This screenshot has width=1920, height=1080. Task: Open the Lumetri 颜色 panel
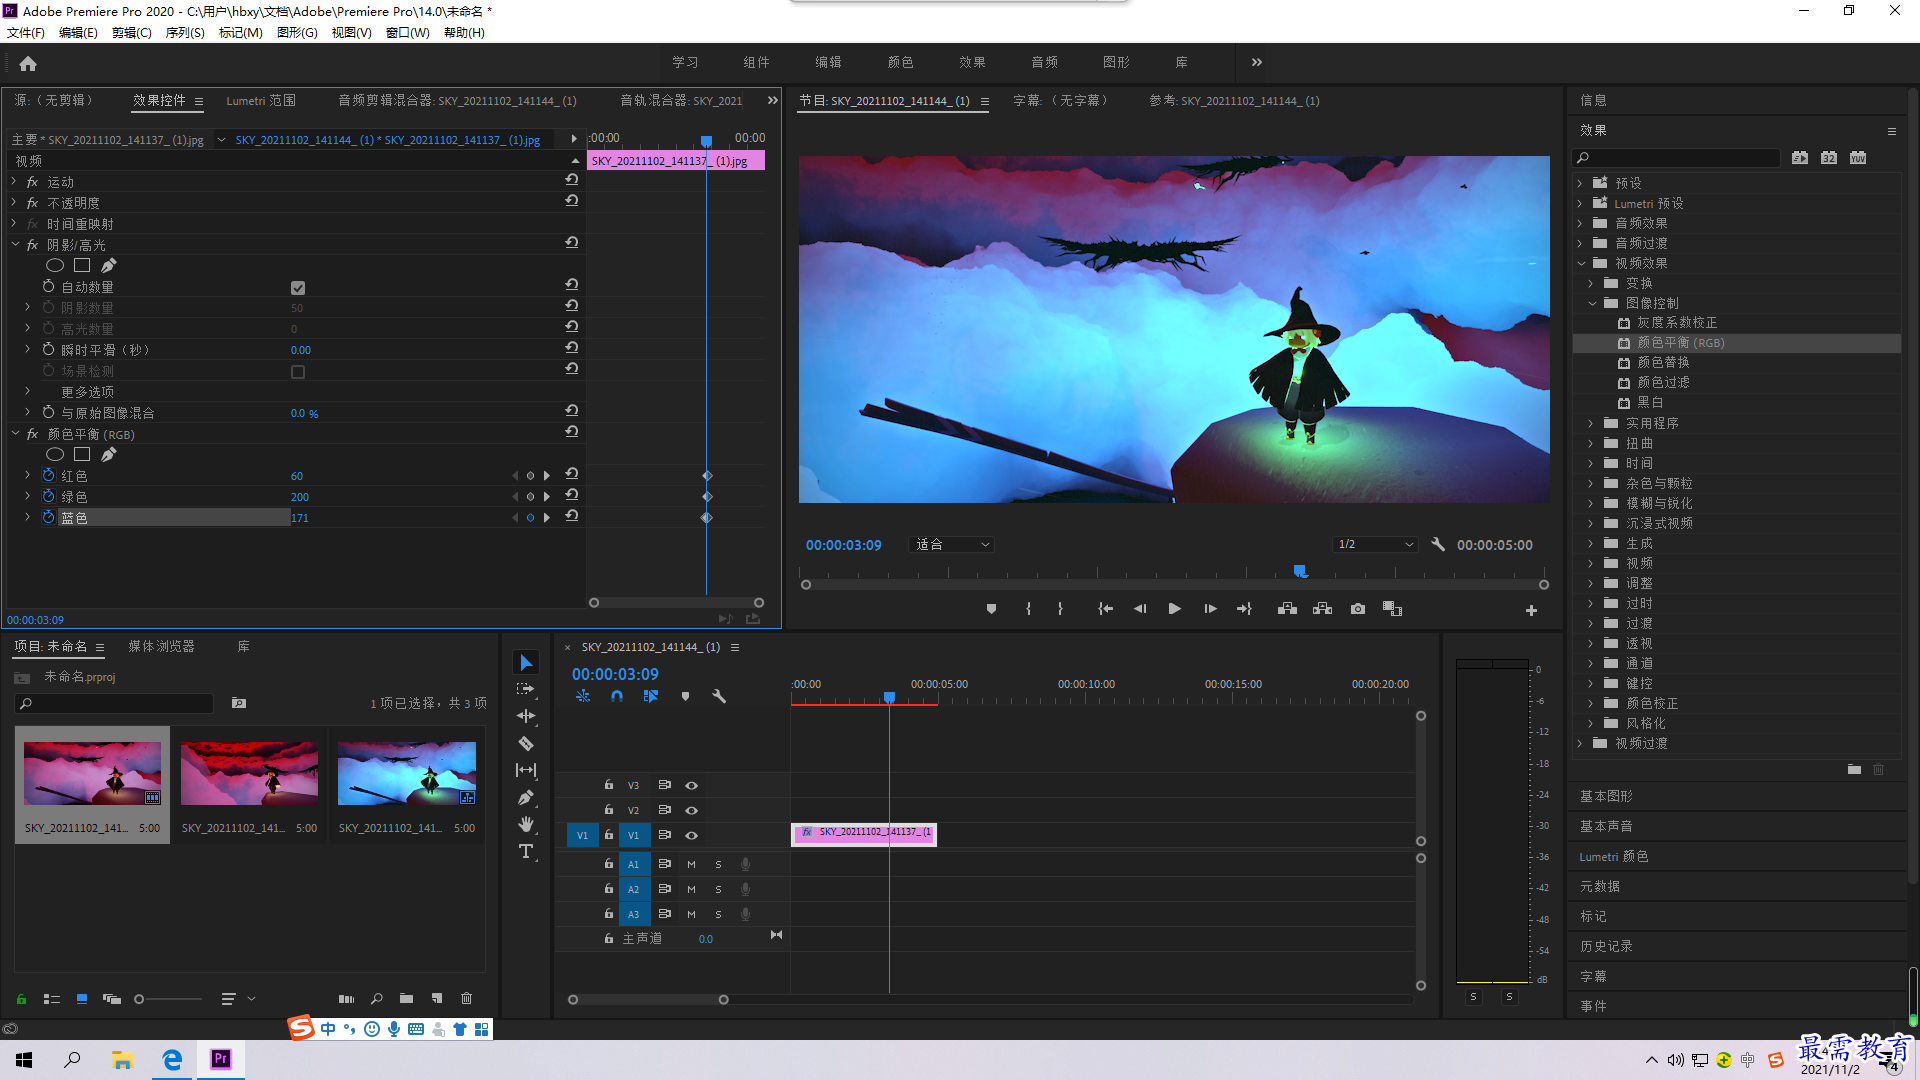(x=1613, y=856)
